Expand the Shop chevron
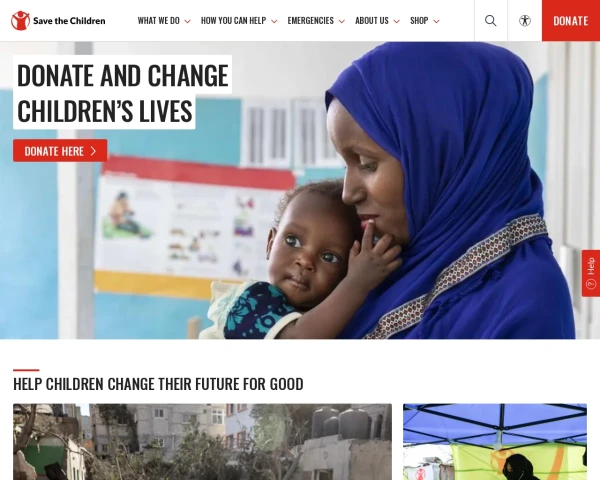Image resolution: width=600 pixels, height=480 pixels. 436,21
